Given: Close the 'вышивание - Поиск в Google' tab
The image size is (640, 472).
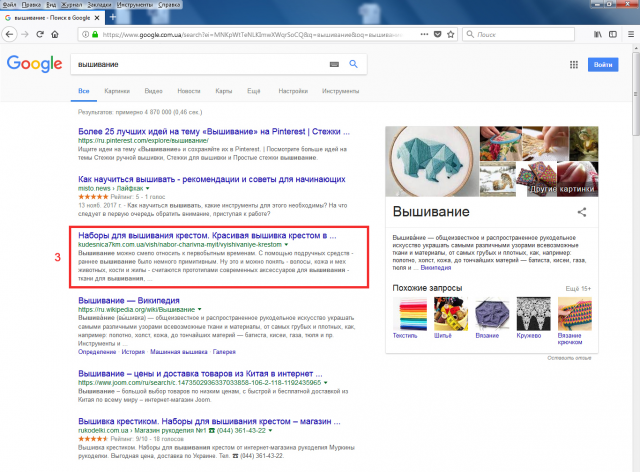Looking at the screenshot, I should tap(97, 18).
